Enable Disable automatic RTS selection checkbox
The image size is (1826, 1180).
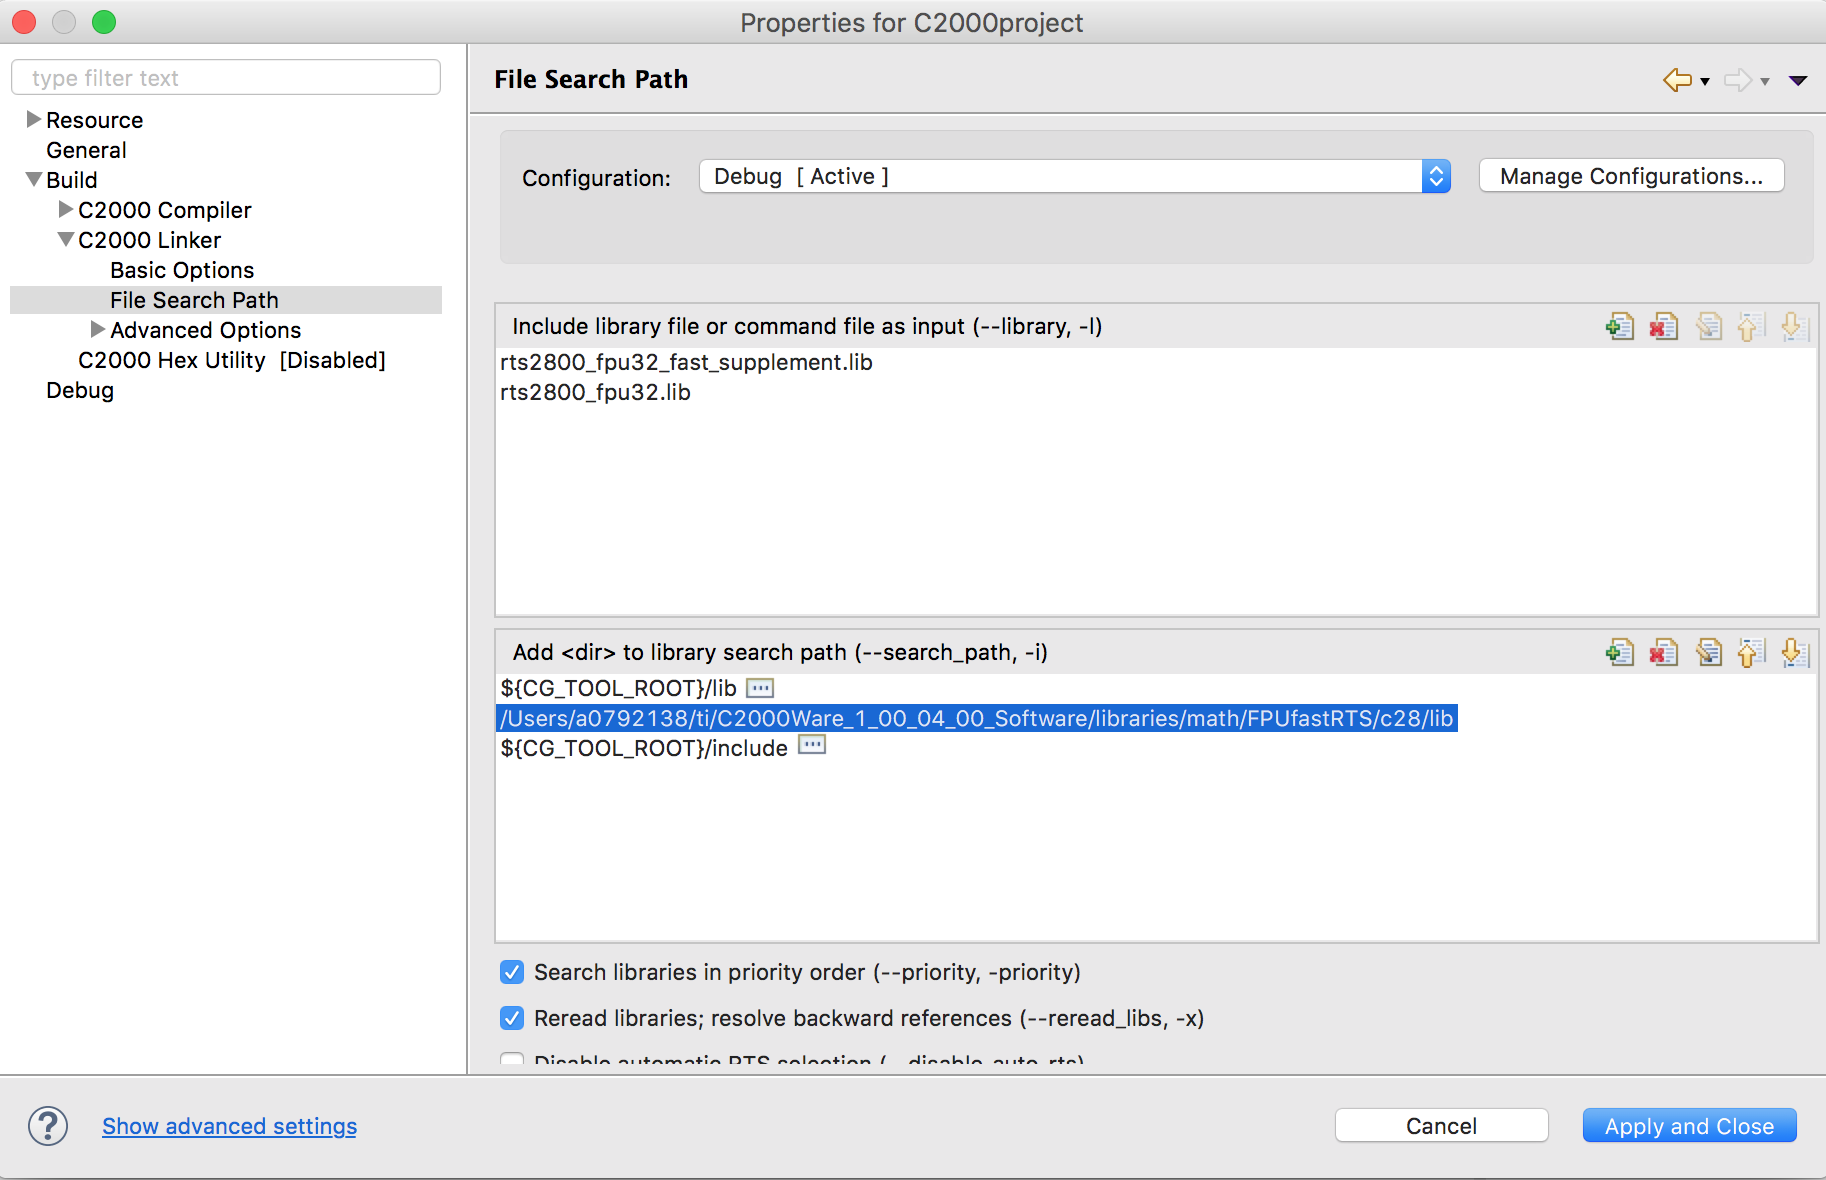click(512, 1060)
